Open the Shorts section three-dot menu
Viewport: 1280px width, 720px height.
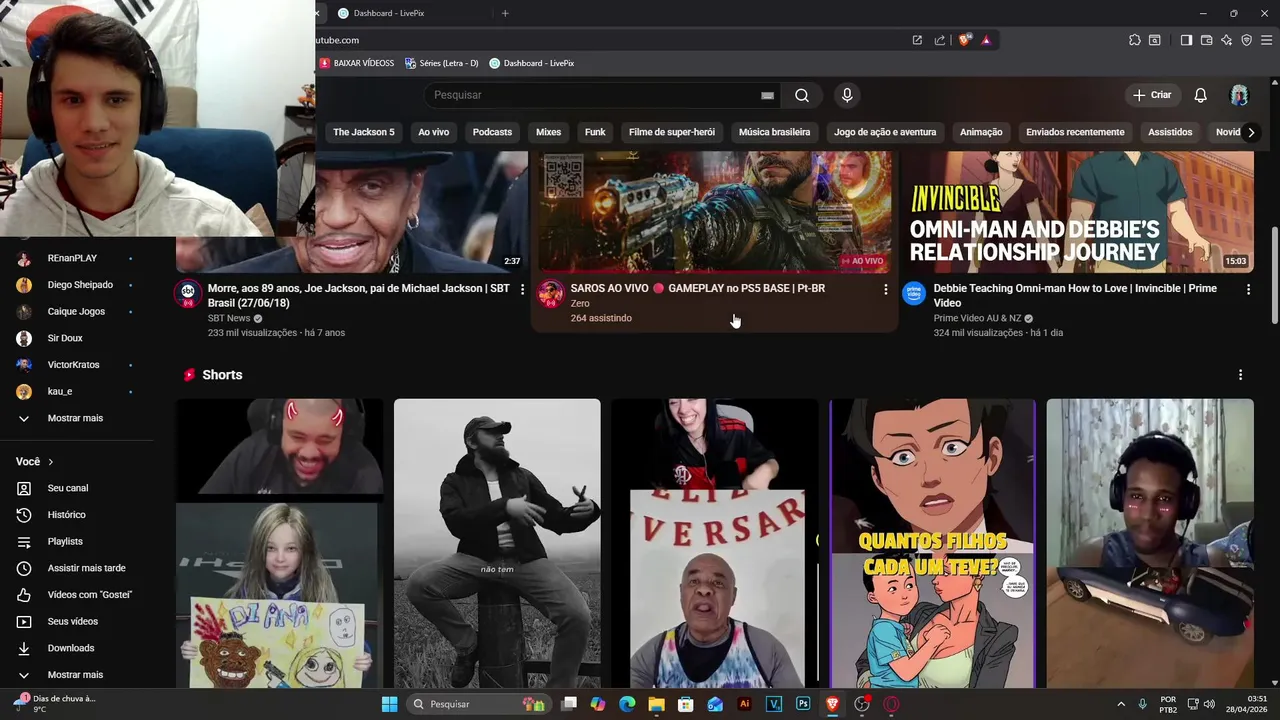tap(1240, 375)
